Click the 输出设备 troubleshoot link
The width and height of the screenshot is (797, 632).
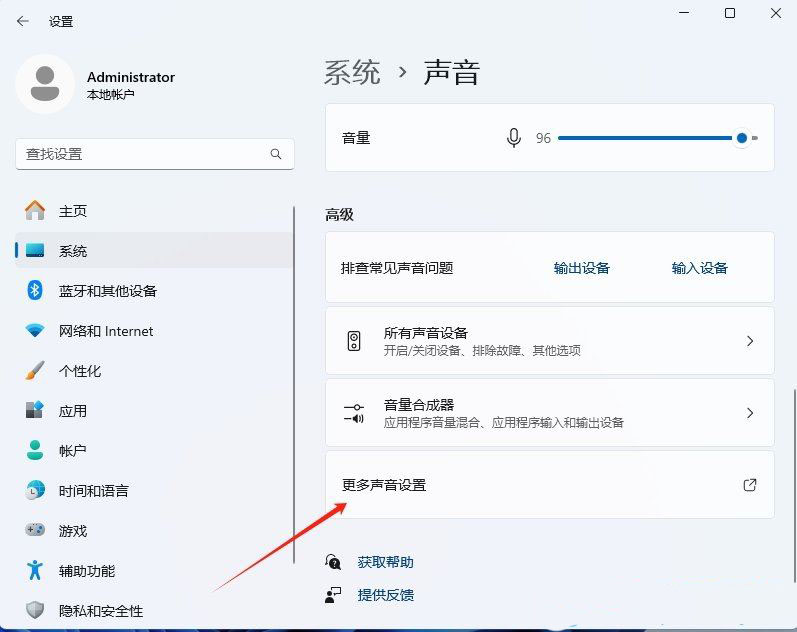[582, 268]
